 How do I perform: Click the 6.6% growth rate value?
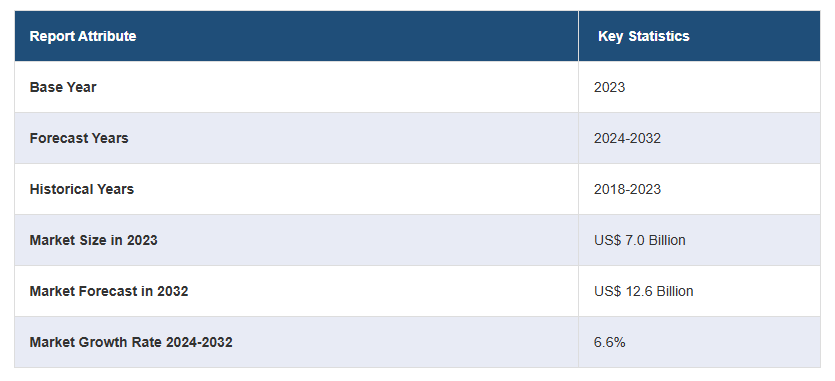pyautogui.click(x=609, y=342)
